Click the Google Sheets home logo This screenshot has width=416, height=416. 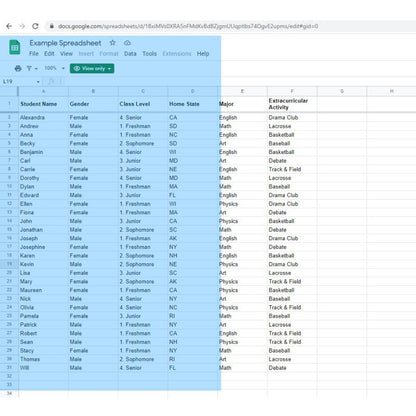[15, 47]
